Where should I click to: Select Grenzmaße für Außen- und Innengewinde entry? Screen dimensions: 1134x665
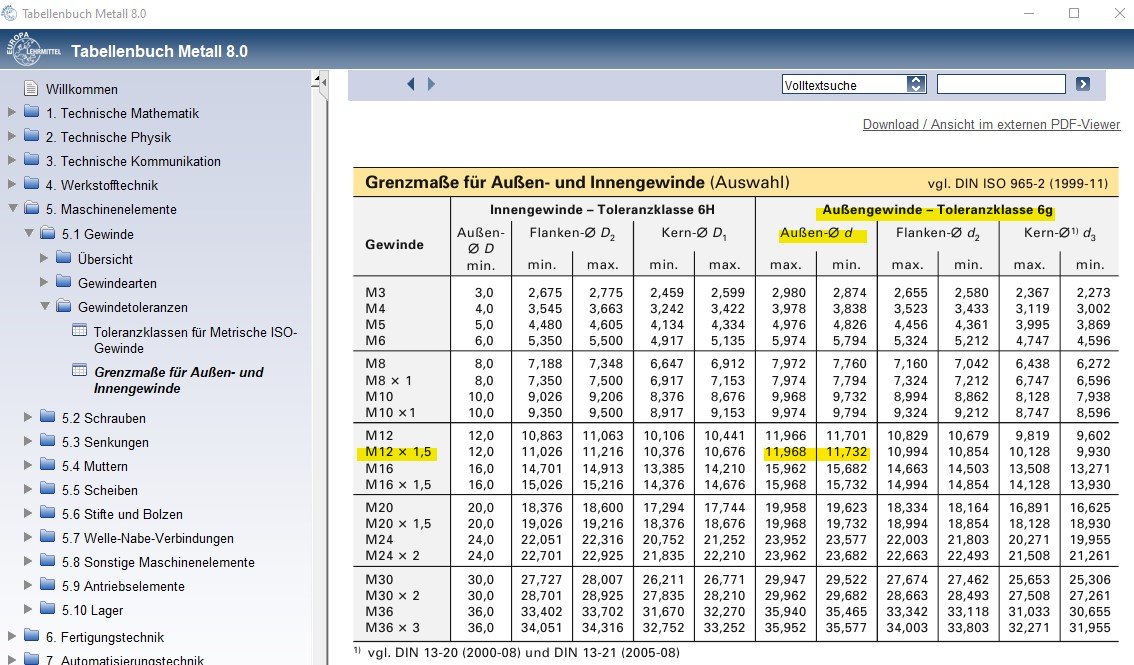(x=179, y=380)
